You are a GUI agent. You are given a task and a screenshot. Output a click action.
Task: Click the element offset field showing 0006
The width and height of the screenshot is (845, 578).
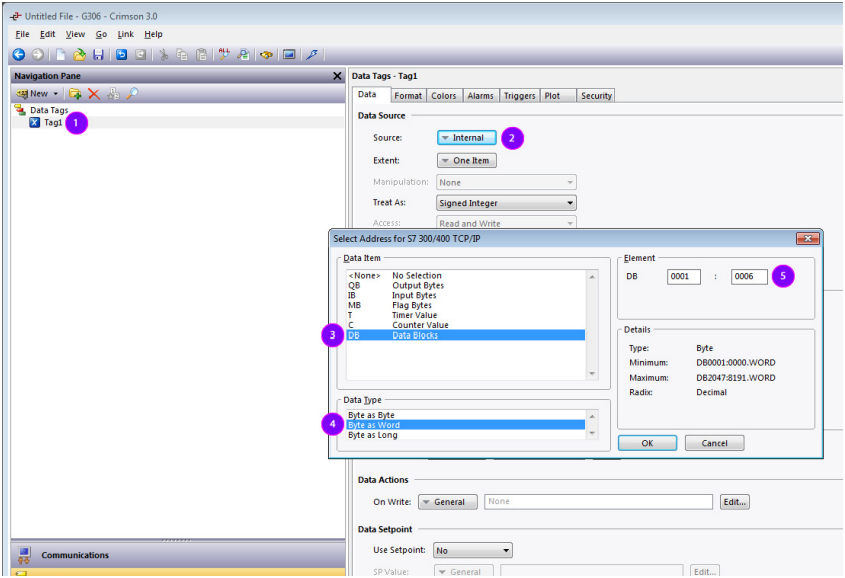(749, 276)
